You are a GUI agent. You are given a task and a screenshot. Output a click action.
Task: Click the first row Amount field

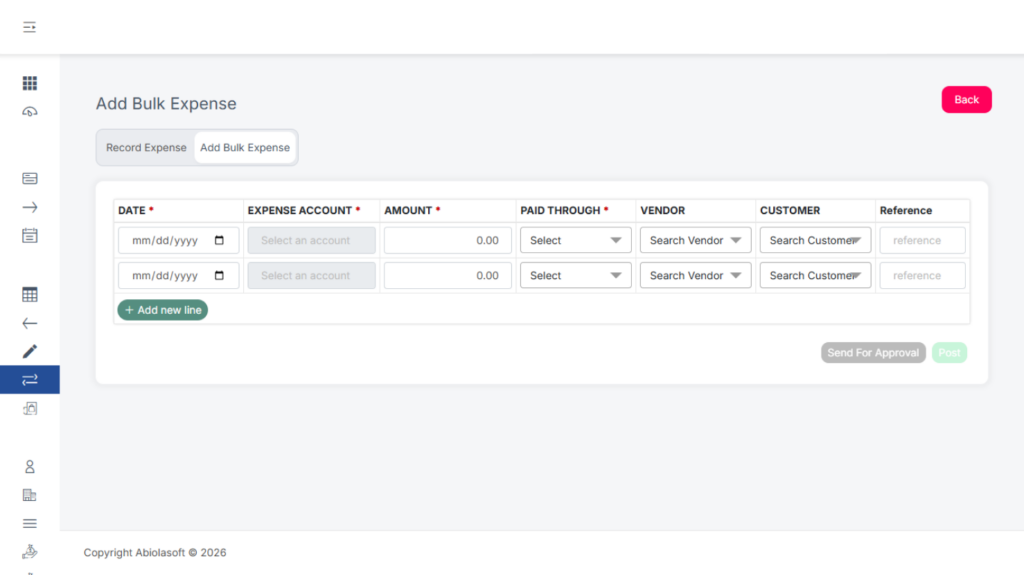click(447, 240)
